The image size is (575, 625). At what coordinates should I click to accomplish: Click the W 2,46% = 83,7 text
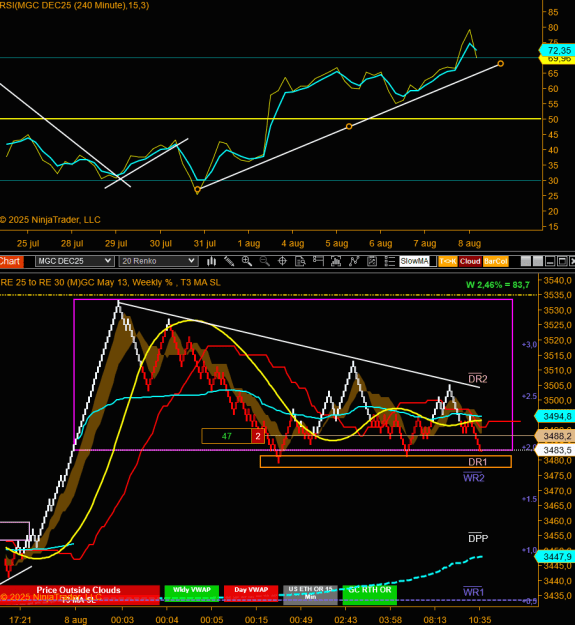point(498,285)
